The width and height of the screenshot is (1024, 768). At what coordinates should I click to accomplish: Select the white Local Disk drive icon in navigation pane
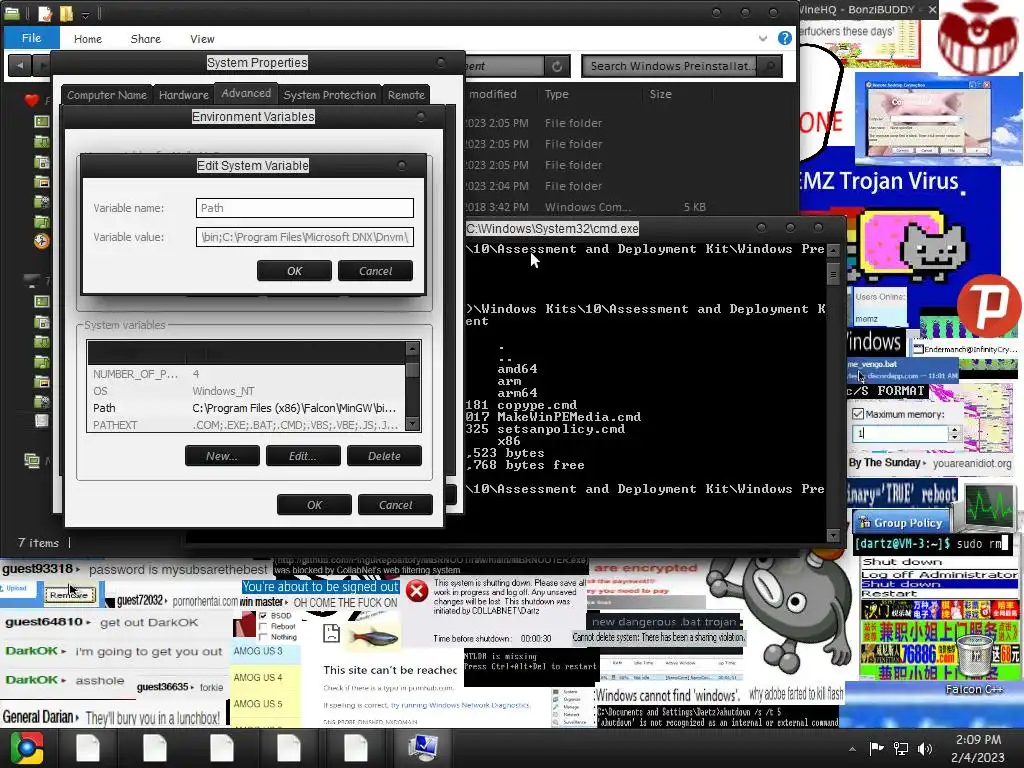click(41, 421)
